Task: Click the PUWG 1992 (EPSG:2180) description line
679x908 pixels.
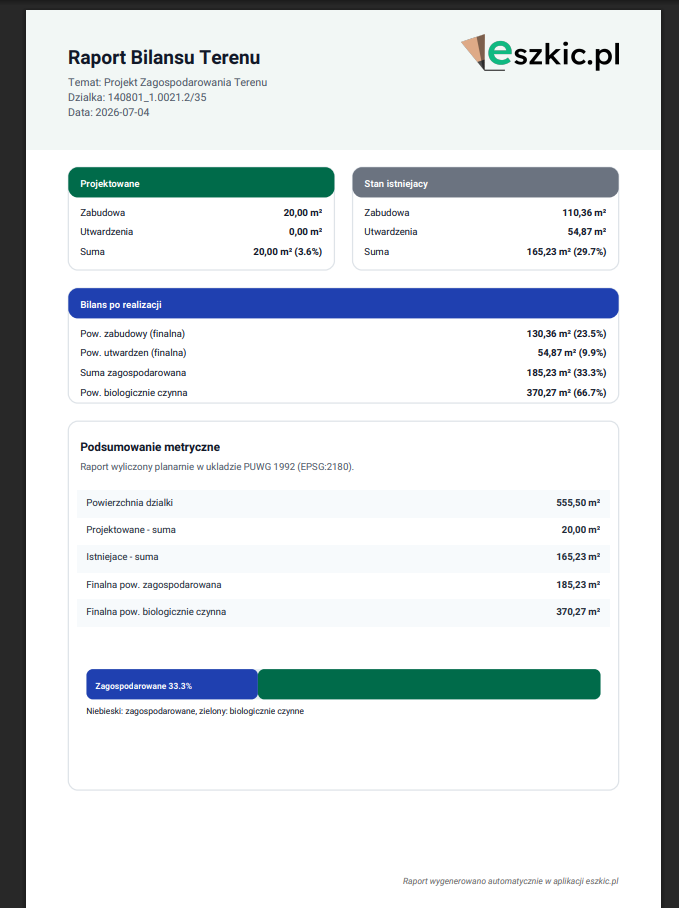Action: coord(217,467)
